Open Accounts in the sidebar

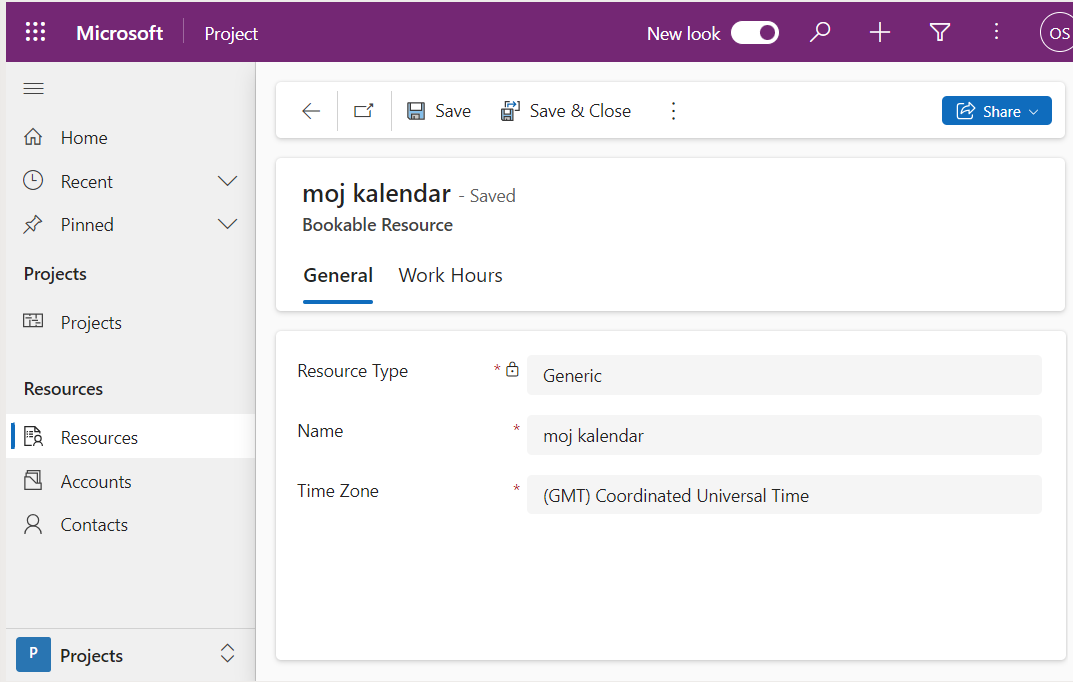(95, 481)
